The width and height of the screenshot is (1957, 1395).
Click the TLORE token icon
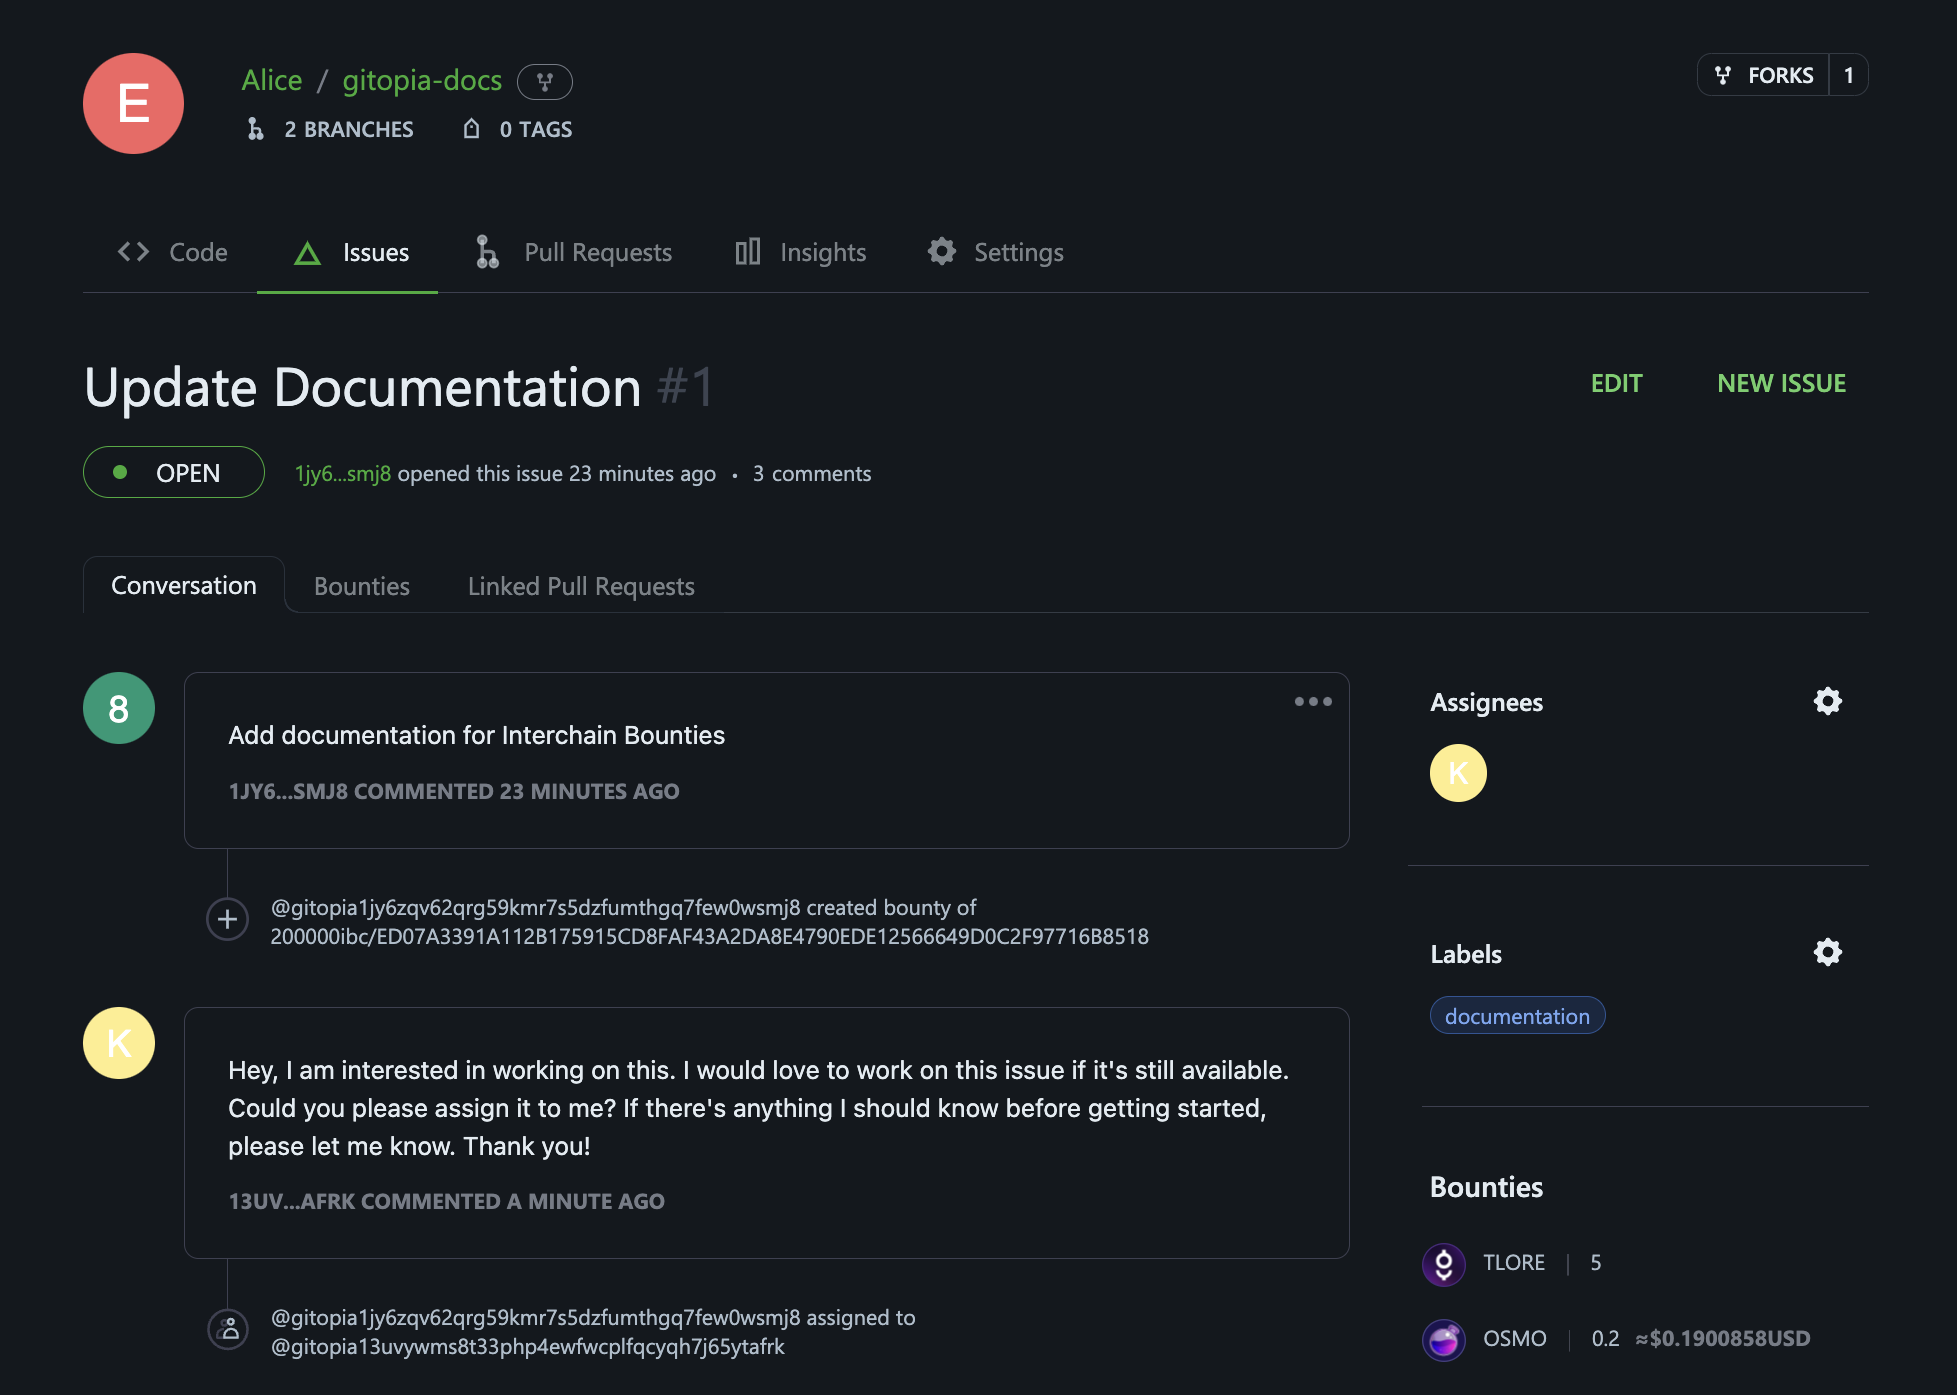point(1444,1264)
